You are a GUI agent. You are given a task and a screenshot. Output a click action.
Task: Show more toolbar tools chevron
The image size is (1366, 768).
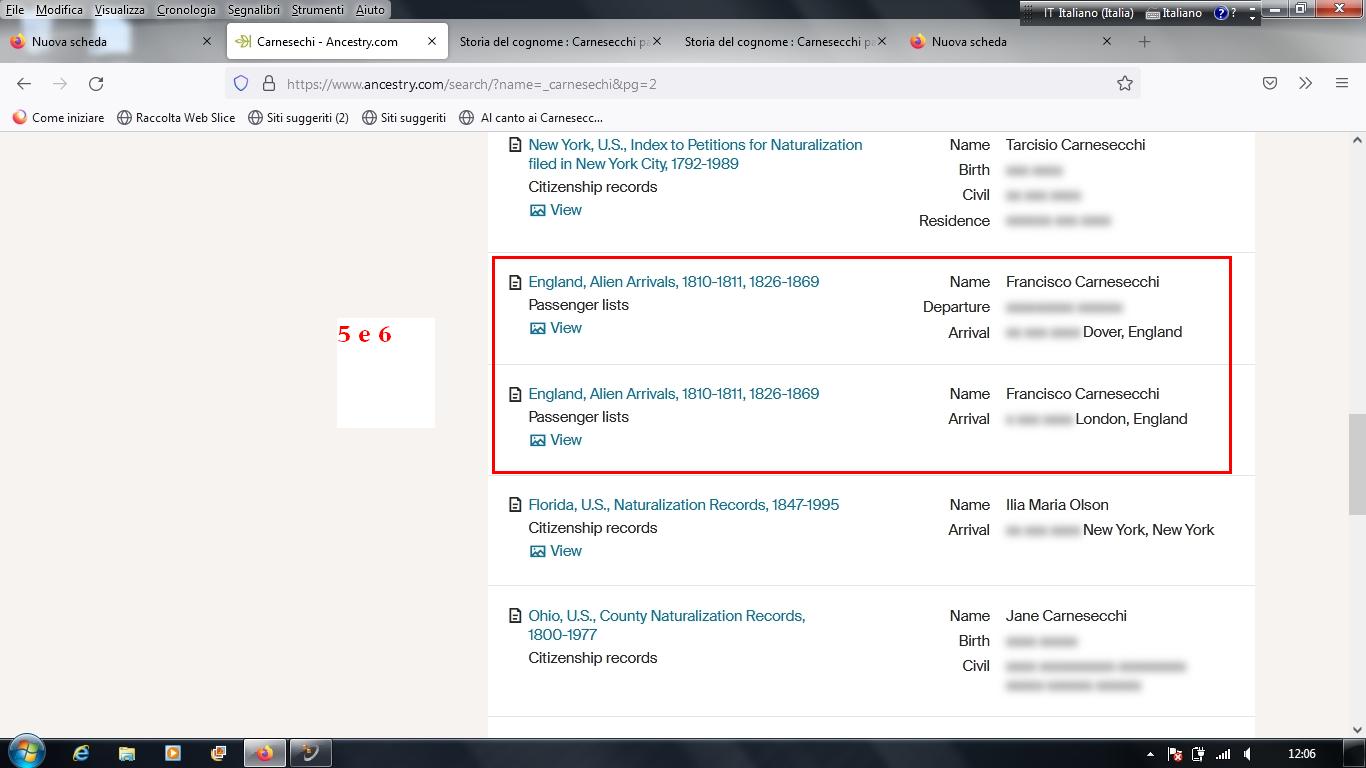(1305, 84)
